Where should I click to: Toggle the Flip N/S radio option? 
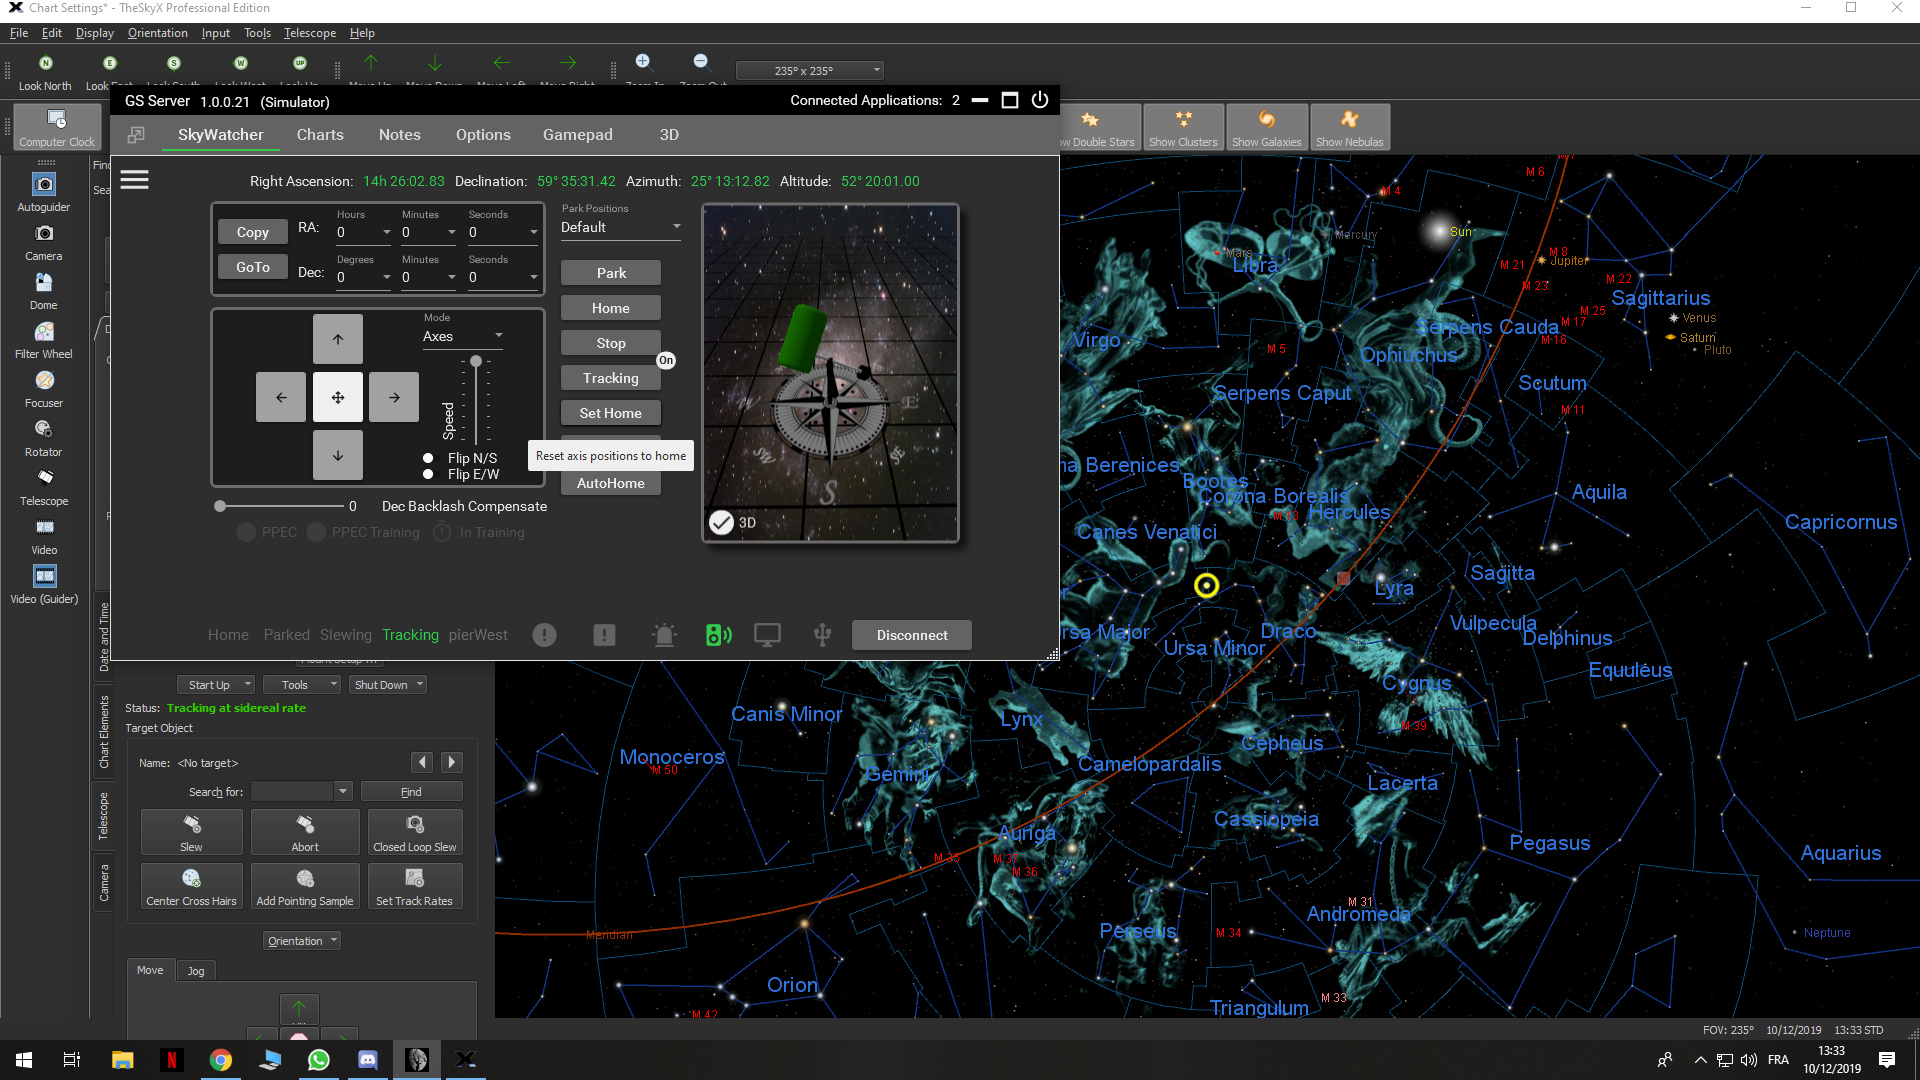428,458
